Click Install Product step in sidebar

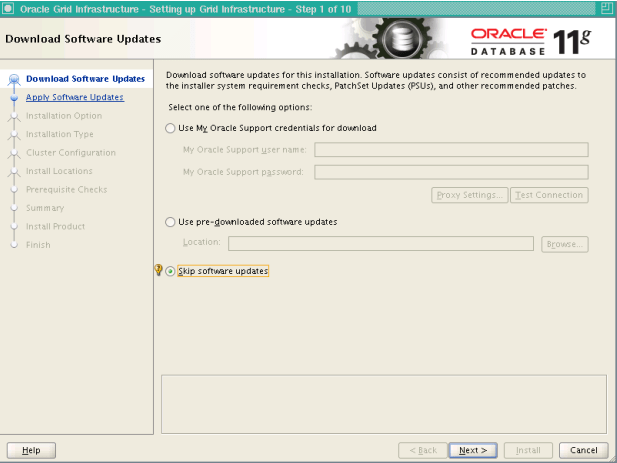click(55, 227)
